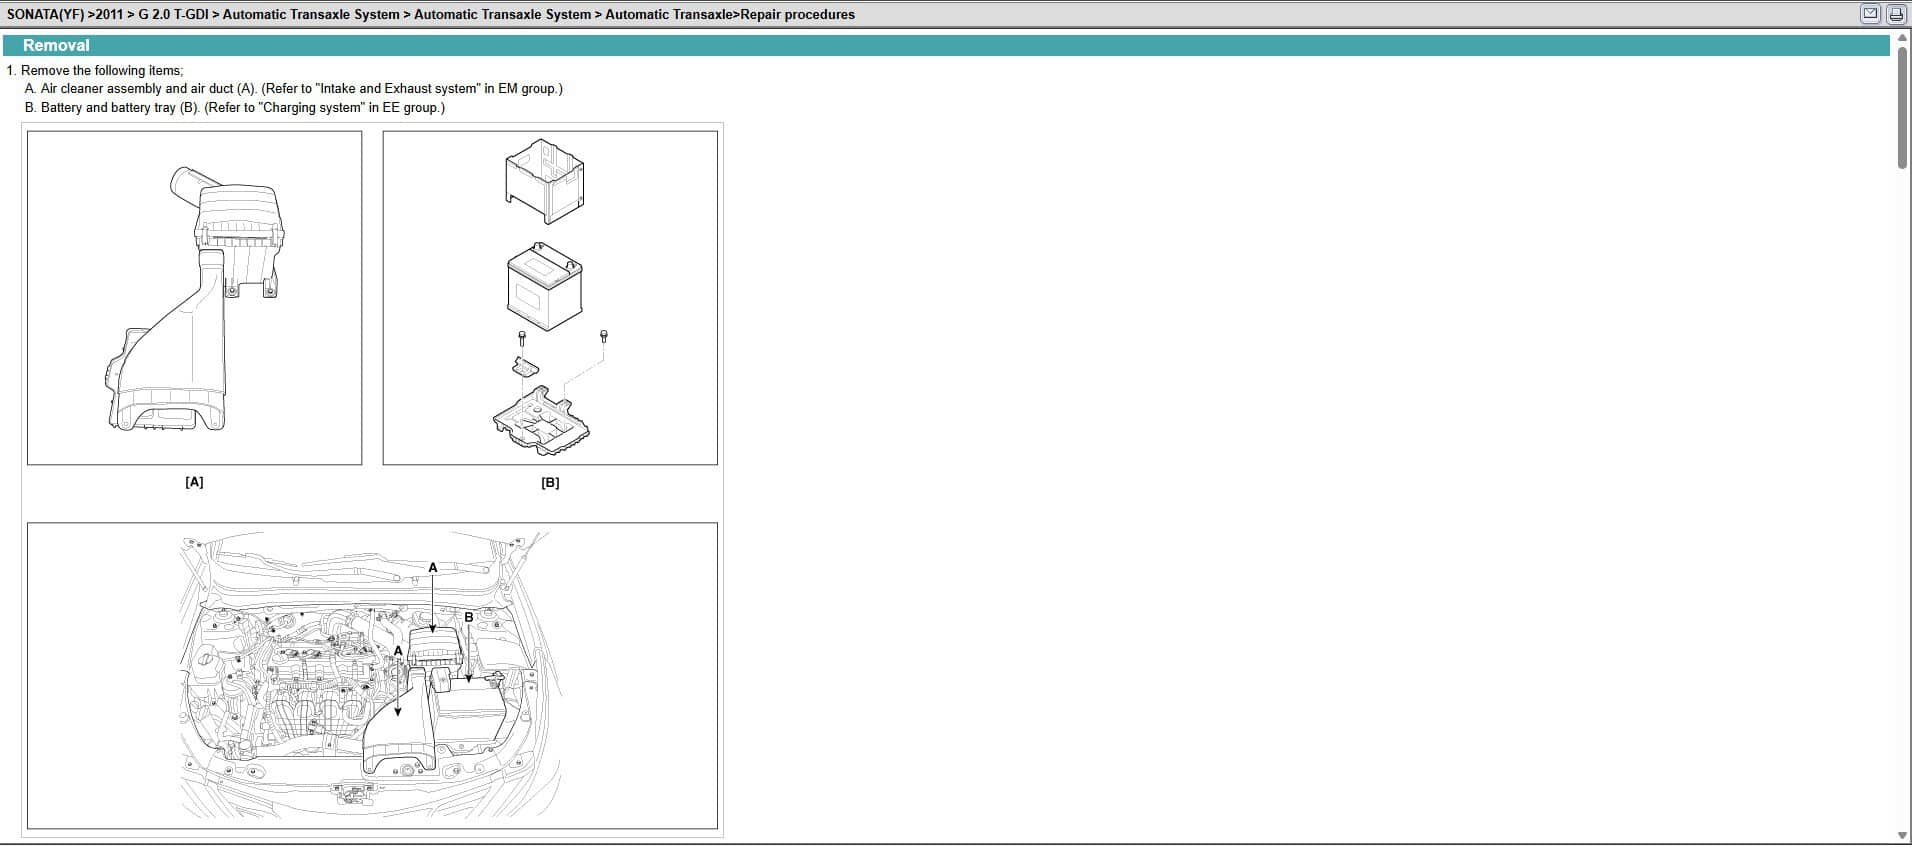Click G 2.0 T-GDI breadcrumb segment
Screen dimensions: 1912x851
173,14
